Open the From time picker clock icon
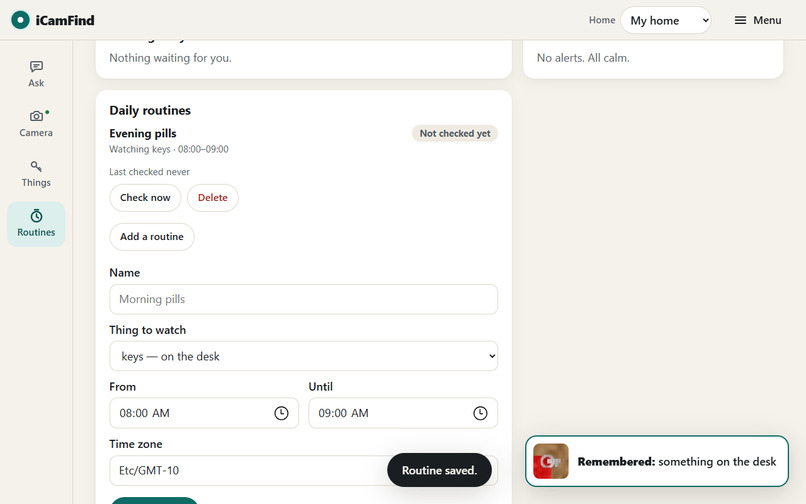 pos(281,413)
